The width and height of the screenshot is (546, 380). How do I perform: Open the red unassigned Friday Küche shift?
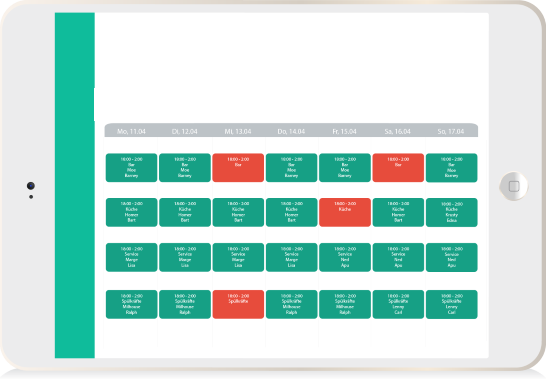click(345, 212)
